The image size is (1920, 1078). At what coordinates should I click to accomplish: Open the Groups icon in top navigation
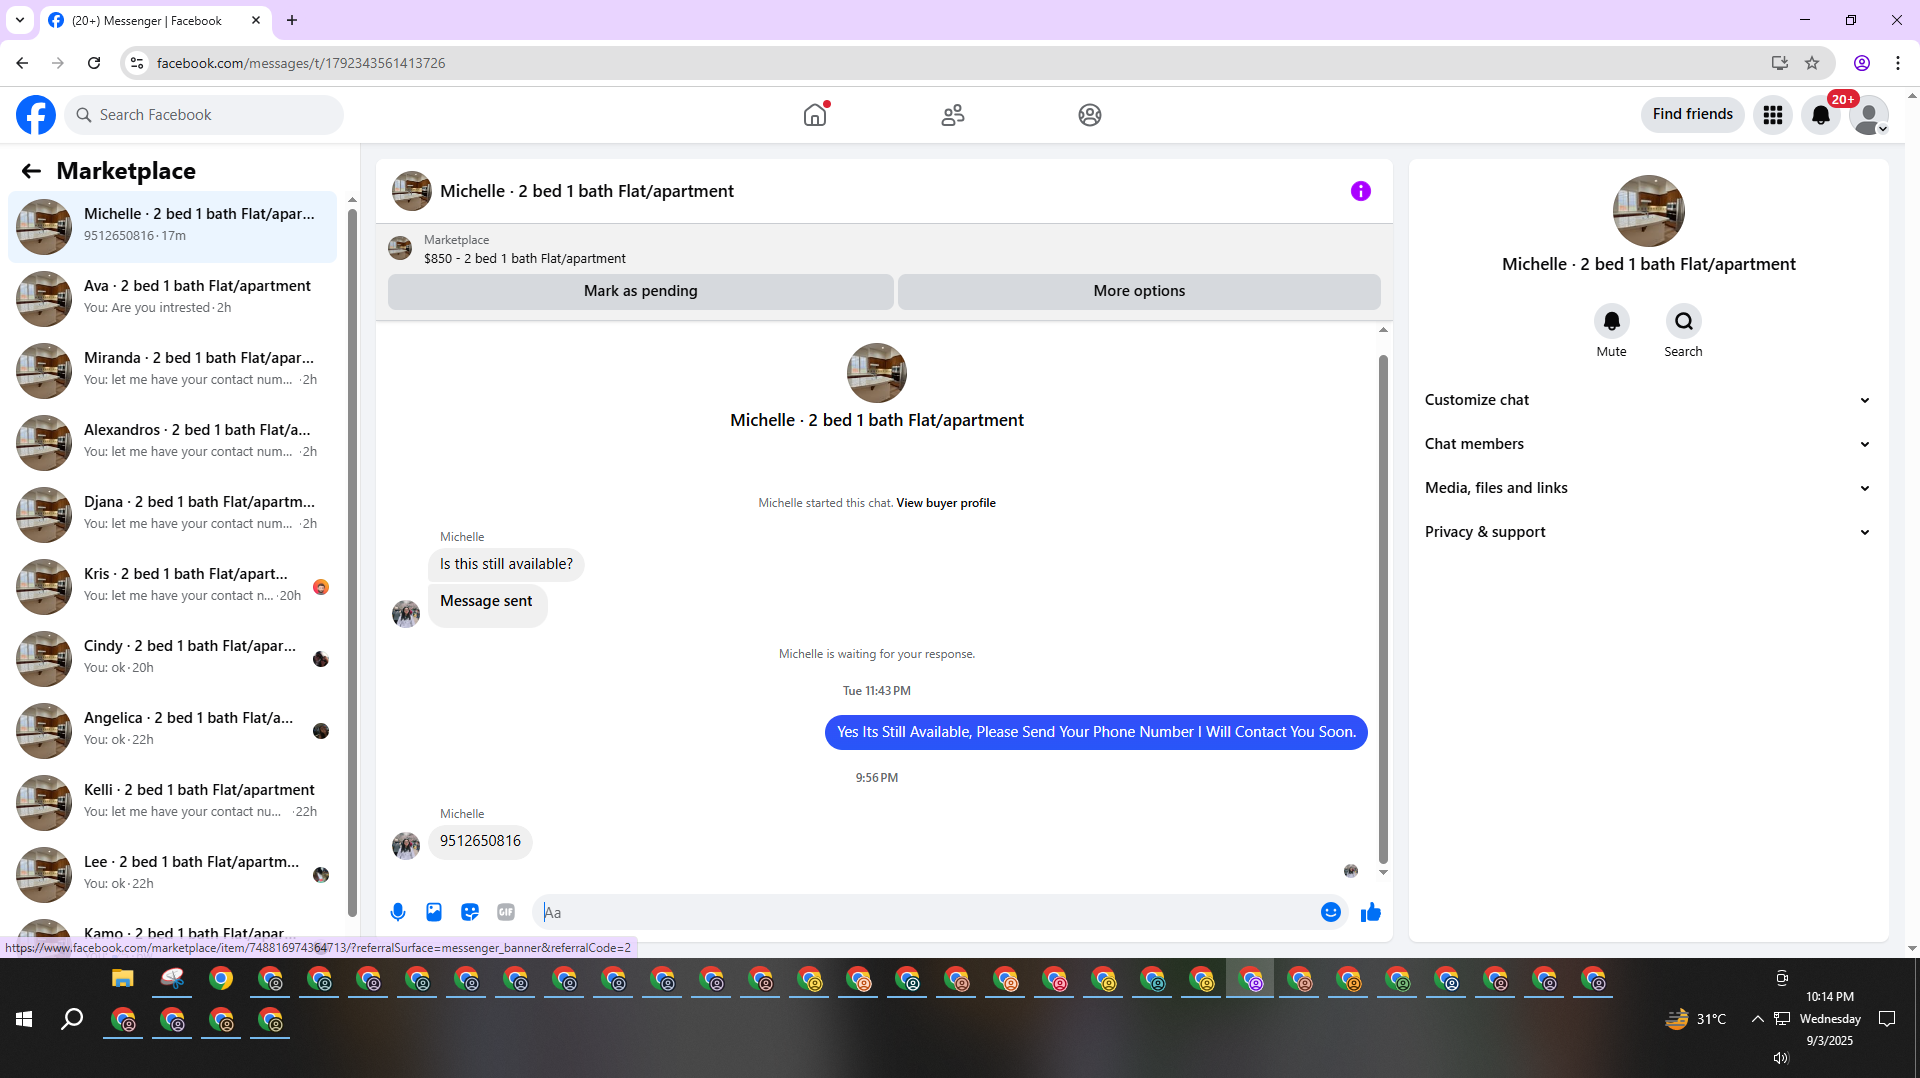pyautogui.click(x=1090, y=115)
